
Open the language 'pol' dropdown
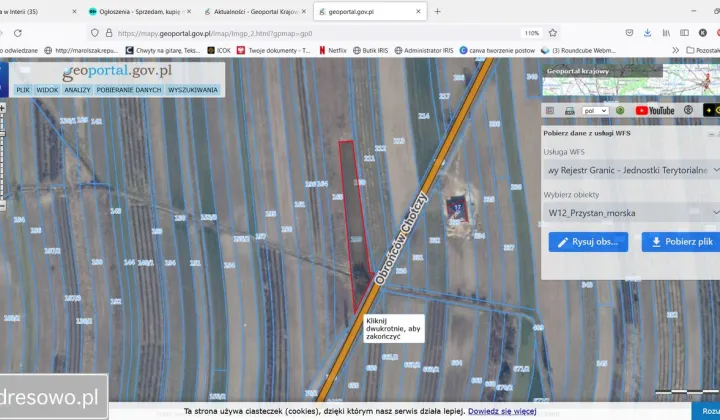[595, 111]
